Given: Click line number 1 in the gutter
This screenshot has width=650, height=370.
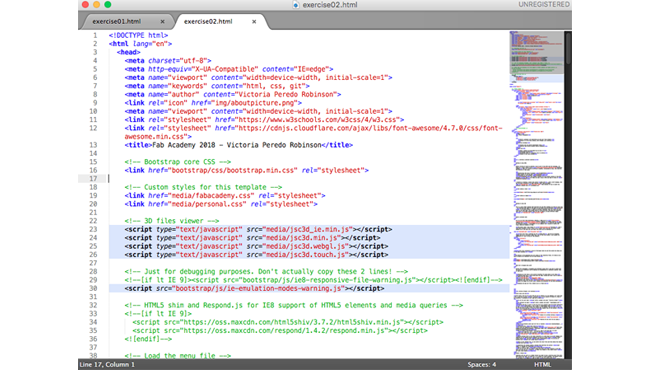Looking at the screenshot, I should (95, 36).
